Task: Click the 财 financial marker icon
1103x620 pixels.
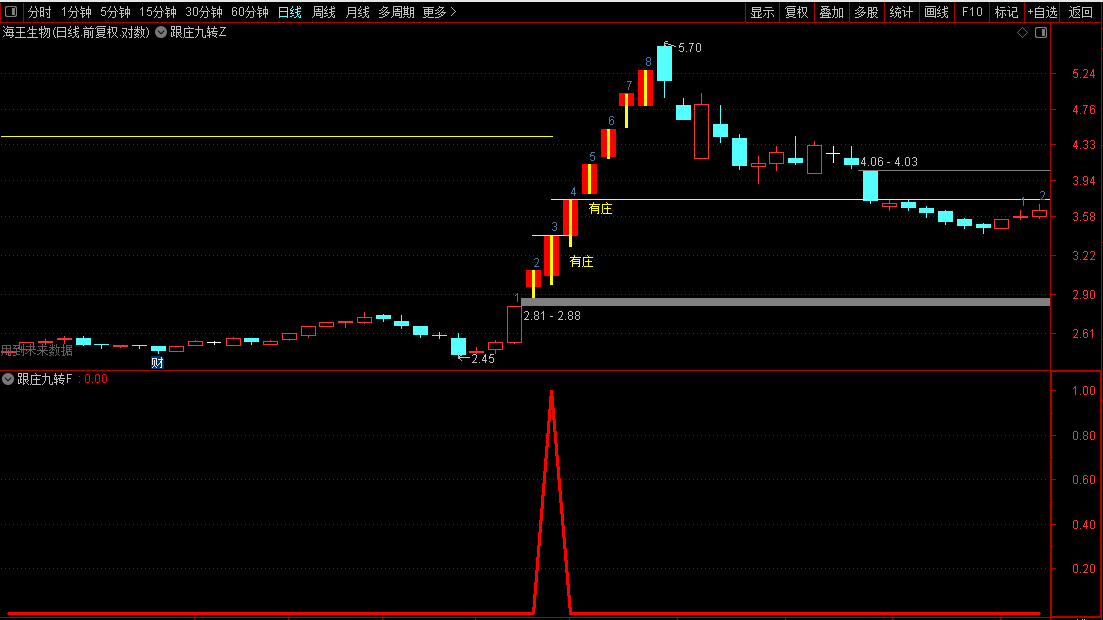Action: [158, 362]
